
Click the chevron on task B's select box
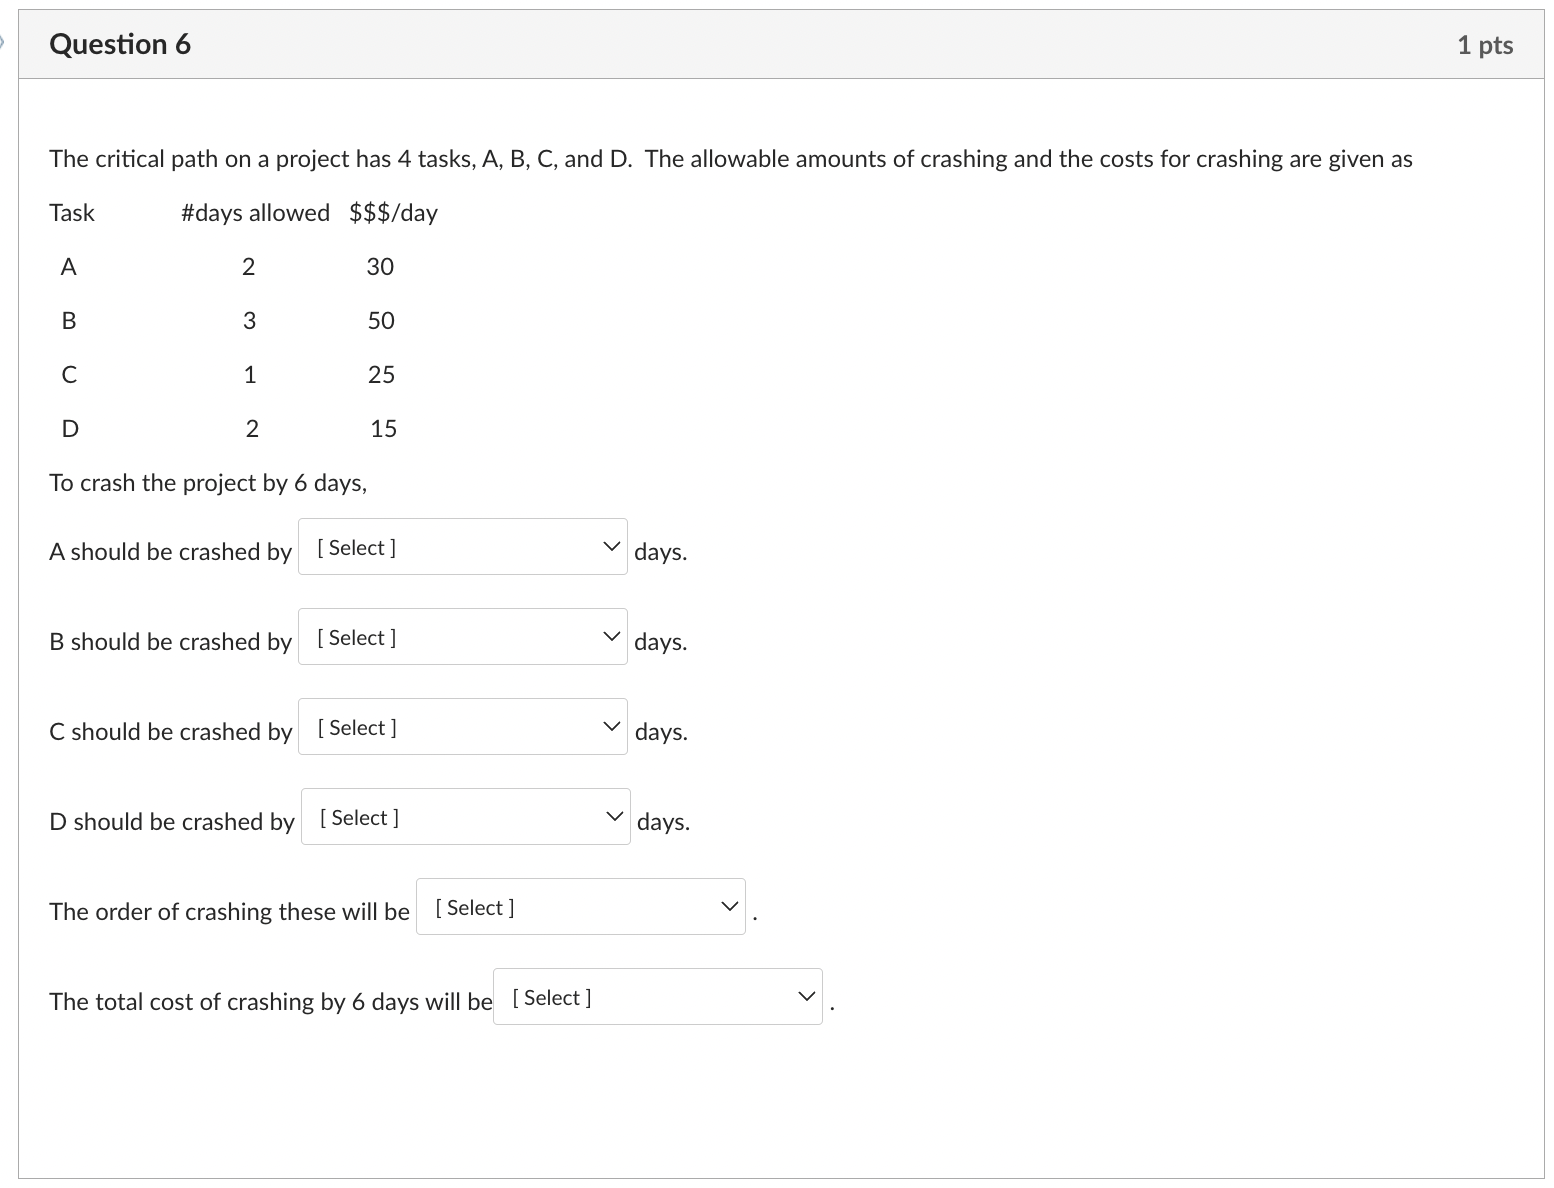click(x=610, y=636)
